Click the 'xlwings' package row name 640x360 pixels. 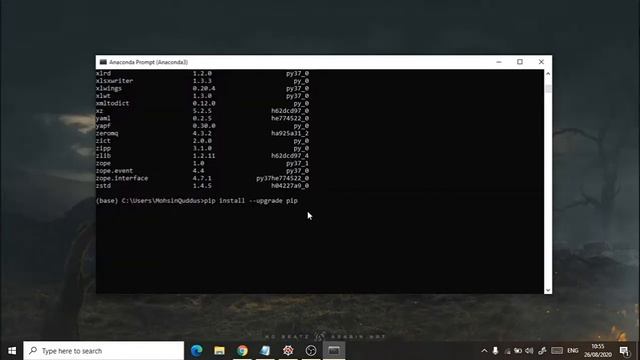tap(109, 88)
